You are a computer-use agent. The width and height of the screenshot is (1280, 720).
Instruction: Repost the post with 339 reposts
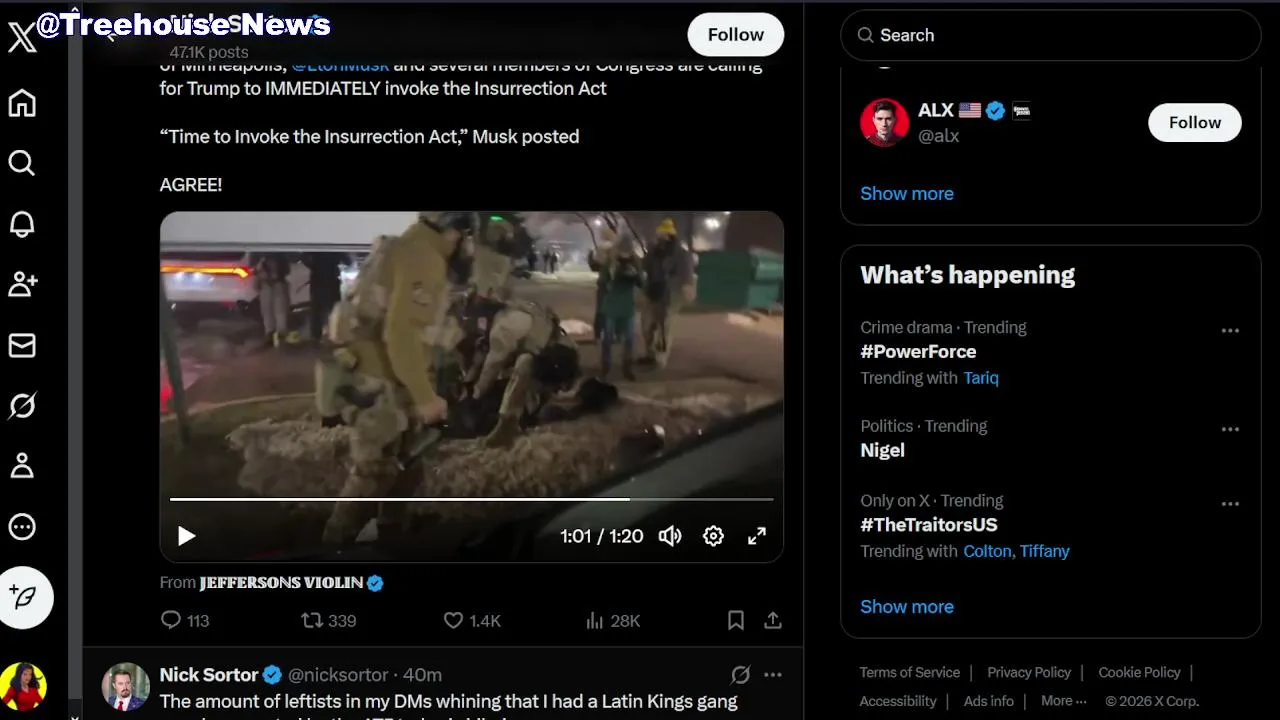(313, 621)
